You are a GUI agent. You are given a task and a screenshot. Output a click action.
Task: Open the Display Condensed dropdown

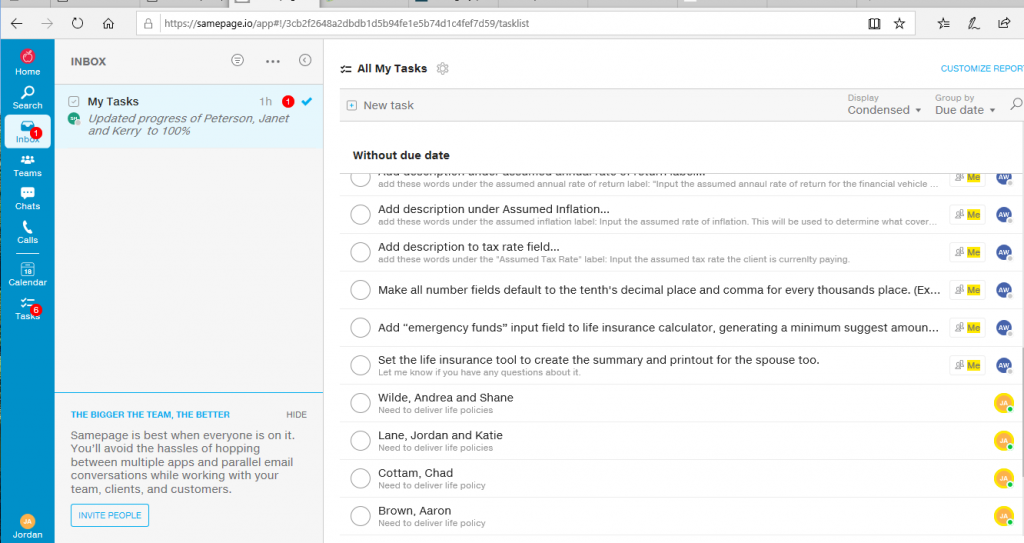click(884, 110)
